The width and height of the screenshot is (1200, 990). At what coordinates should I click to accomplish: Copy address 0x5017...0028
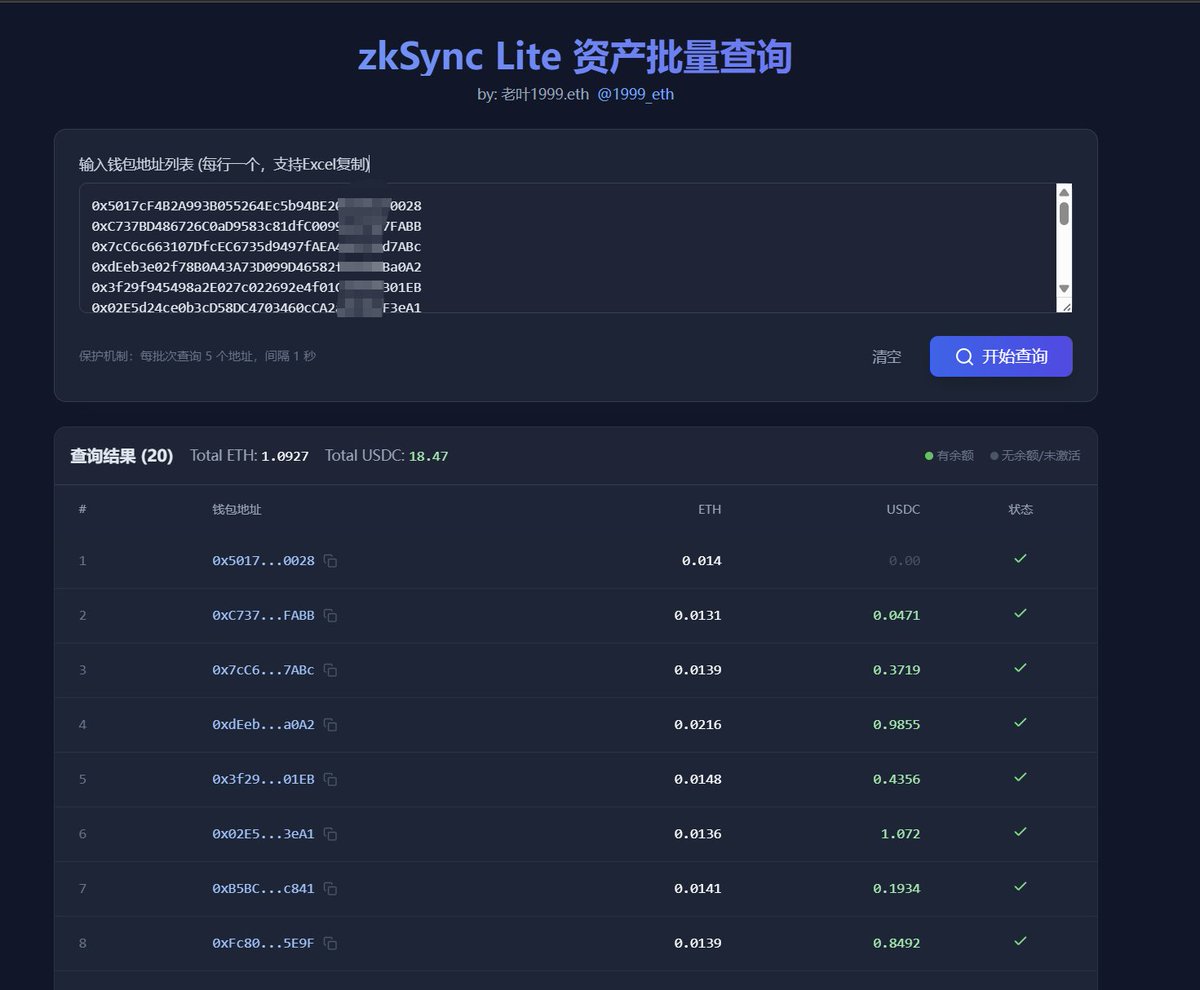pyautogui.click(x=330, y=561)
